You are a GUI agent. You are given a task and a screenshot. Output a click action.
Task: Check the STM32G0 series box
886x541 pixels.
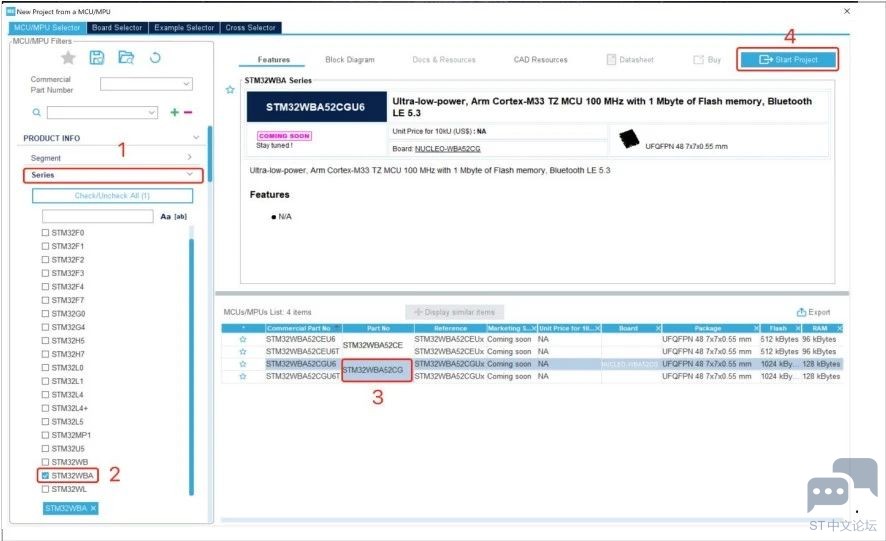[x=45, y=314]
